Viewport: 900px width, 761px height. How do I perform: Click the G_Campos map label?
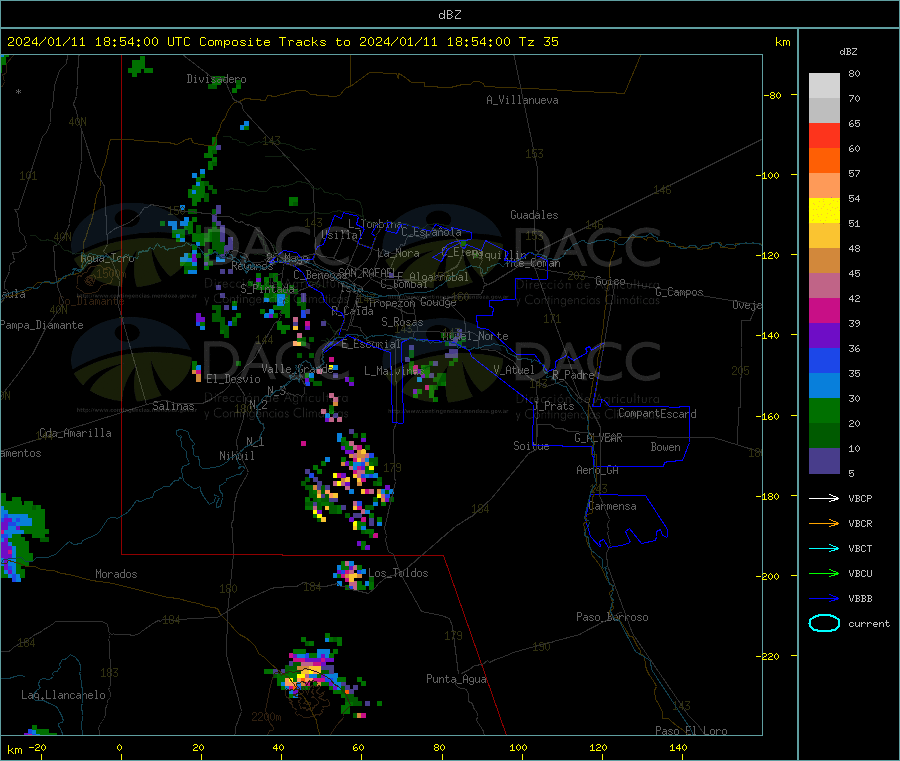tap(679, 292)
